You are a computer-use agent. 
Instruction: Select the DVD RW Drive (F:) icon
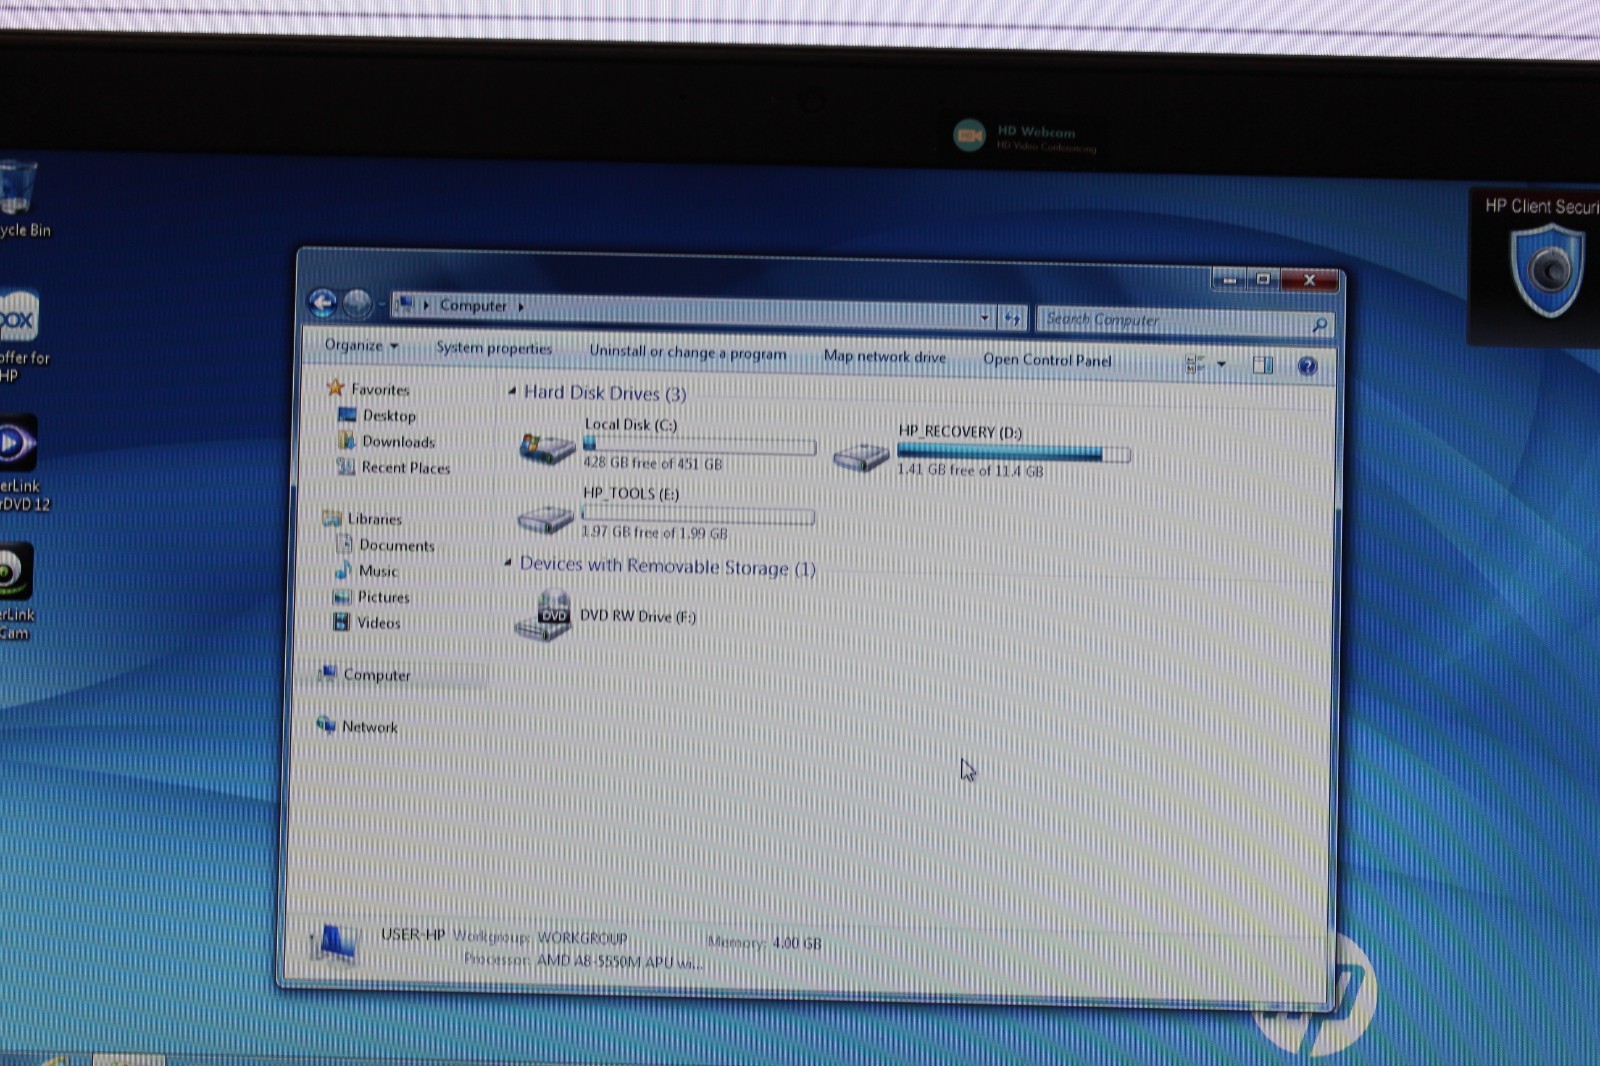542,616
